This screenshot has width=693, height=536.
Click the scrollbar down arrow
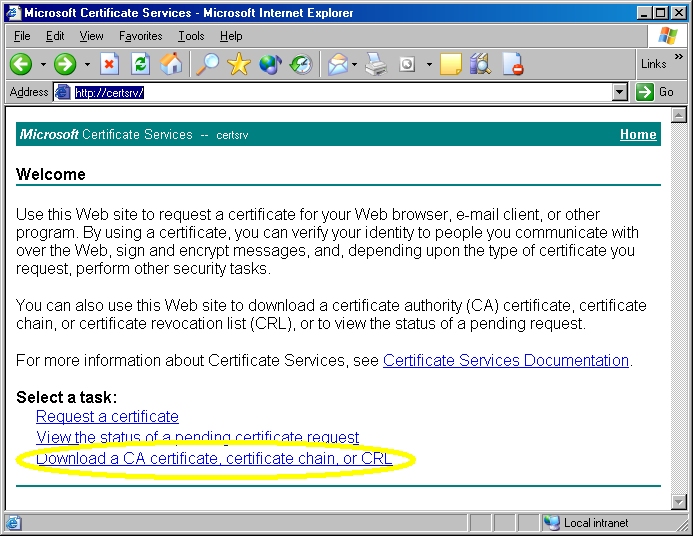coord(678,502)
